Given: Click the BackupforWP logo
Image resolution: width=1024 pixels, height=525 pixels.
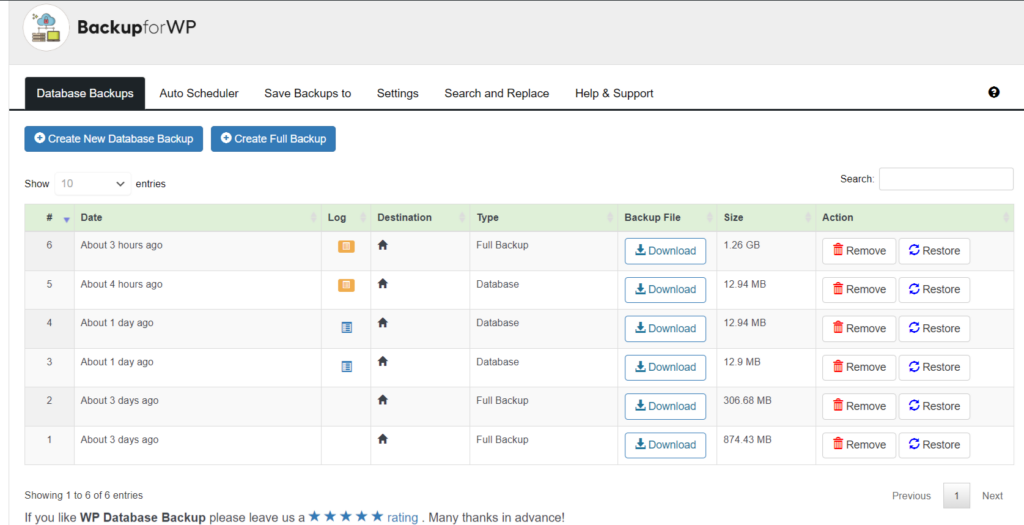Looking at the screenshot, I should (x=110, y=27).
